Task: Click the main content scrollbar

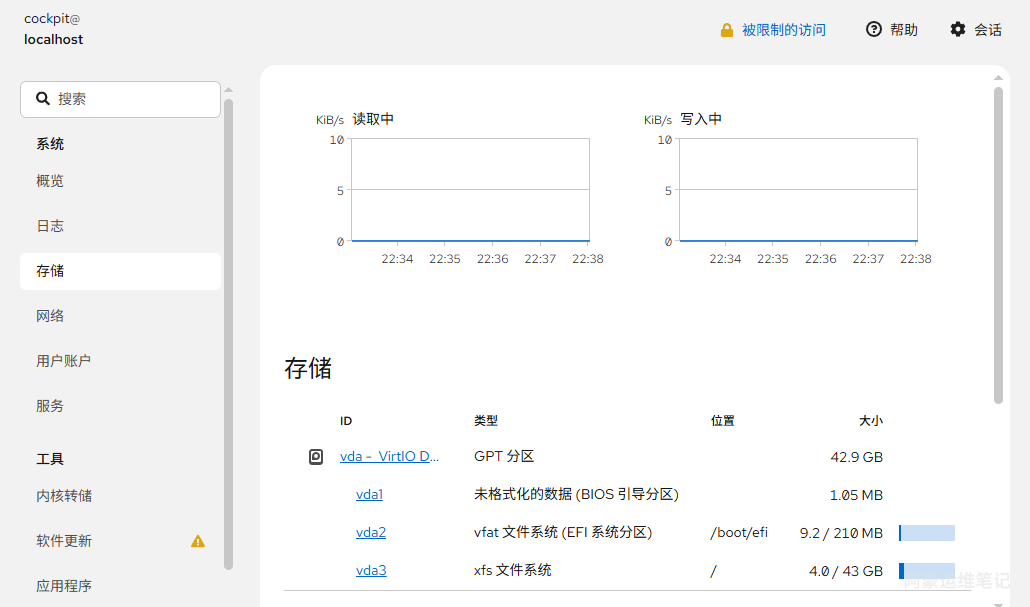Action: pyautogui.click(x=998, y=245)
